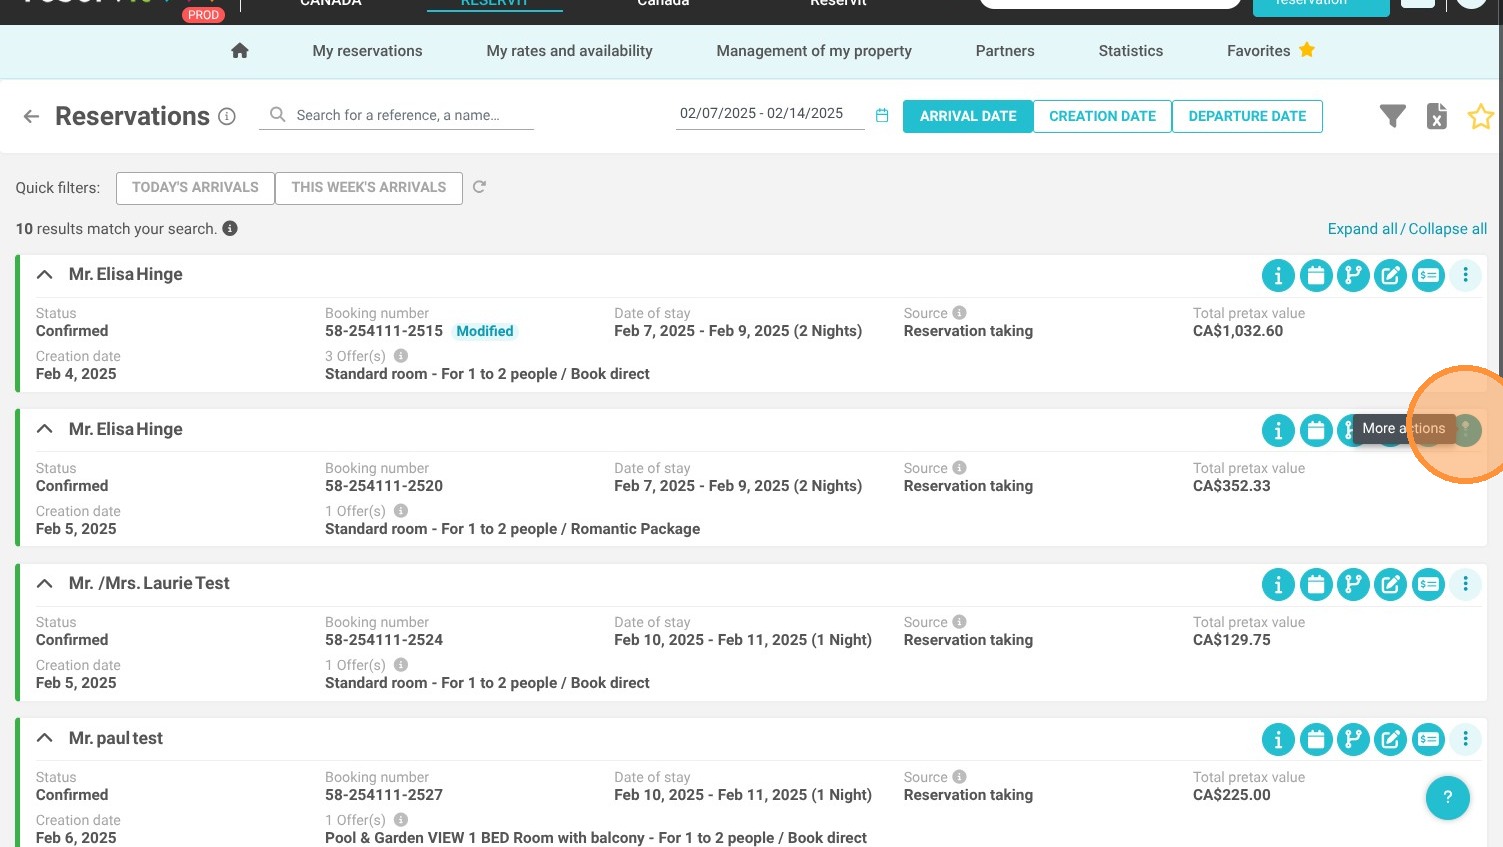Open the help question mark bubble
Screen dimensions: 1503x847
click(1447, 798)
